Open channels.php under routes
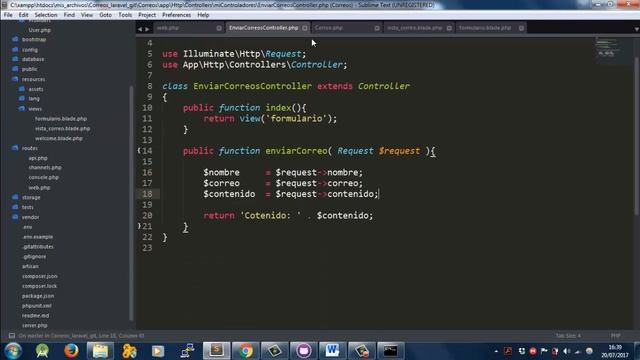Image resolution: width=640 pixels, height=360 pixels. click(45, 167)
